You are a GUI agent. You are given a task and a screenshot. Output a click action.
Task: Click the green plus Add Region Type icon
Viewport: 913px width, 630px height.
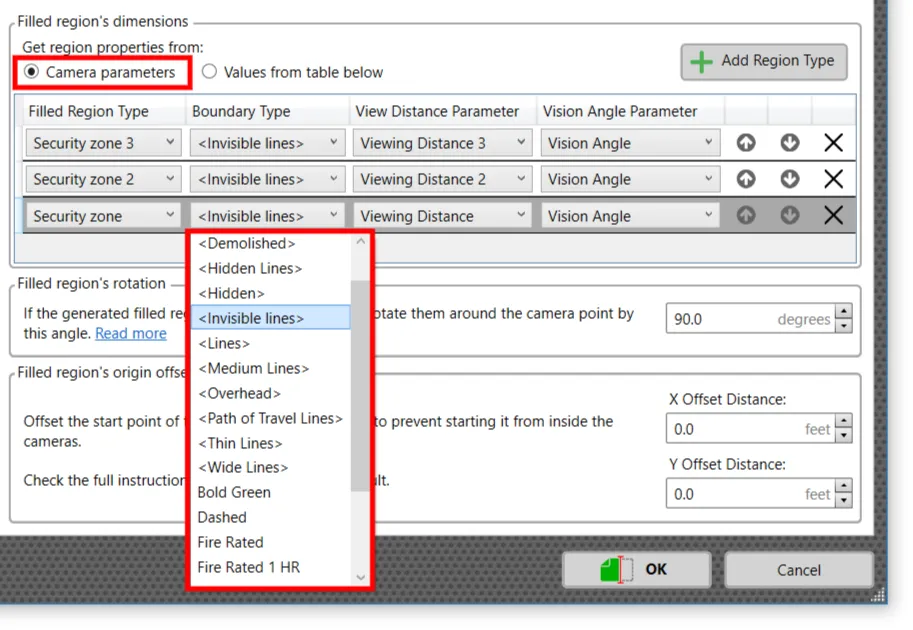(x=702, y=62)
